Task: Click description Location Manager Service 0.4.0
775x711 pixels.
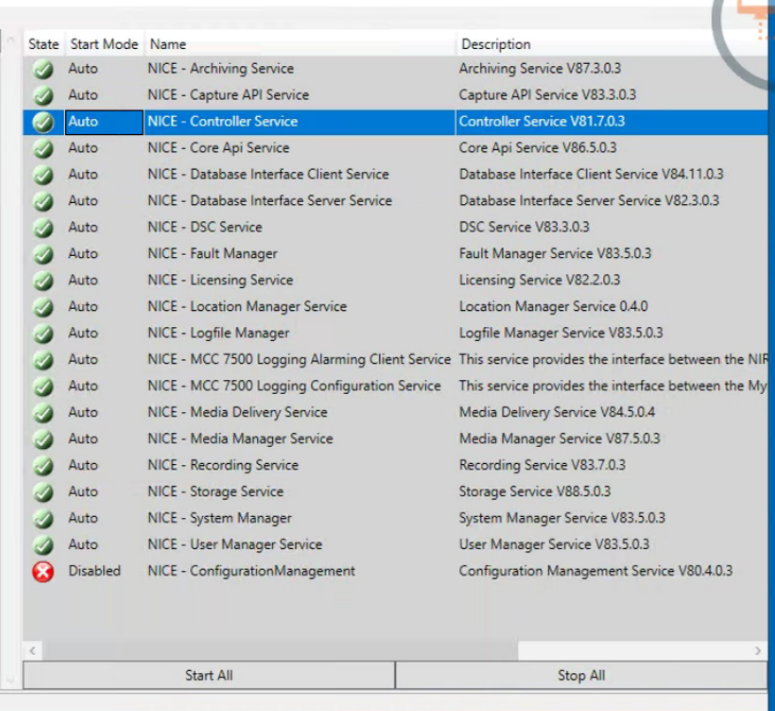Action: [x=554, y=306]
